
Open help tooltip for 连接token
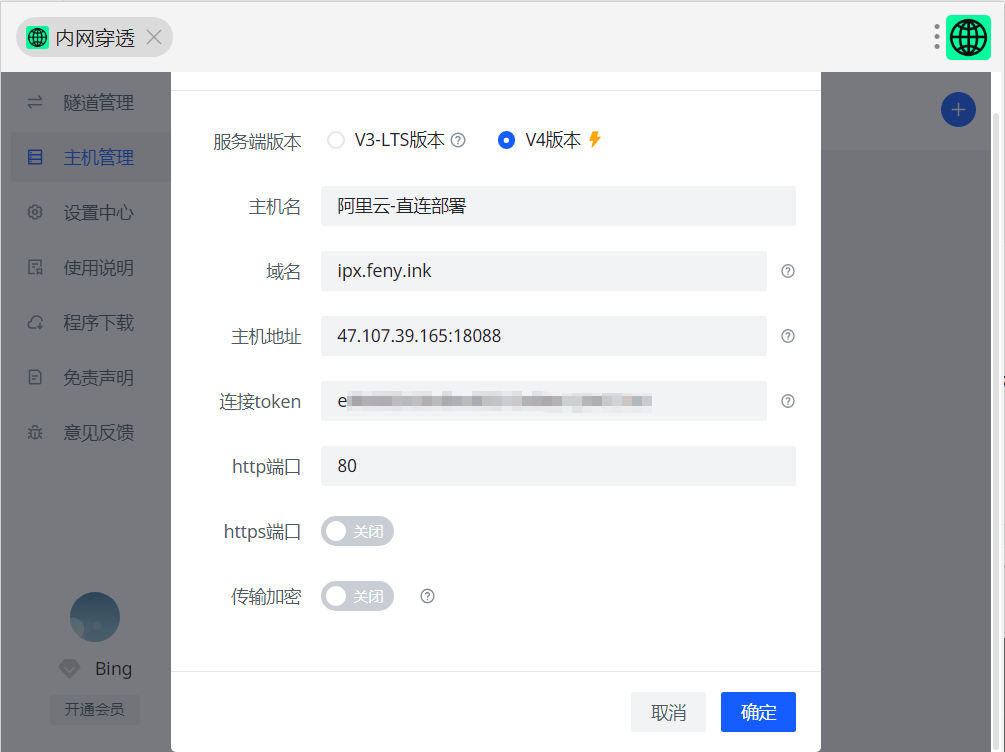click(x=788, y=401)
